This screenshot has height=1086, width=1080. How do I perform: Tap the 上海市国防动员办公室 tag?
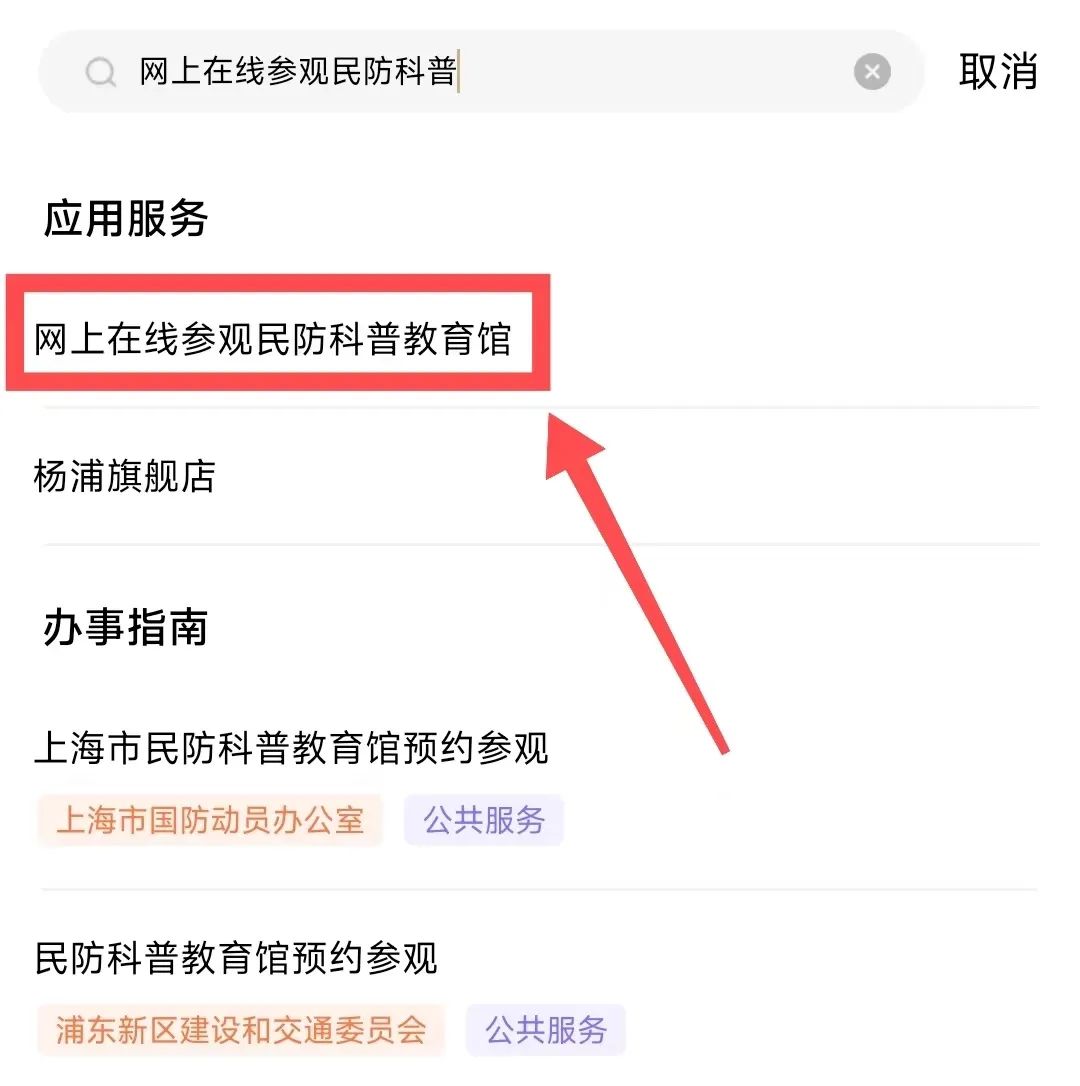[209, 821]
